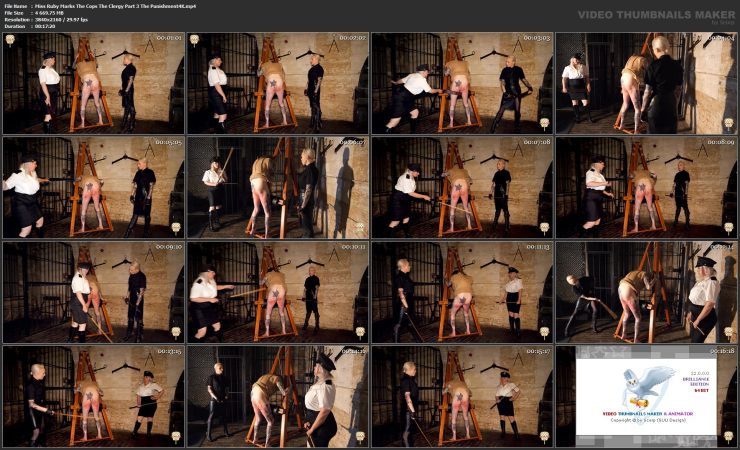This screenshot has height=450, width=740.
Task: Click the watermark icon on the 00:11:13 thumbnail
Action: [544, 332]
